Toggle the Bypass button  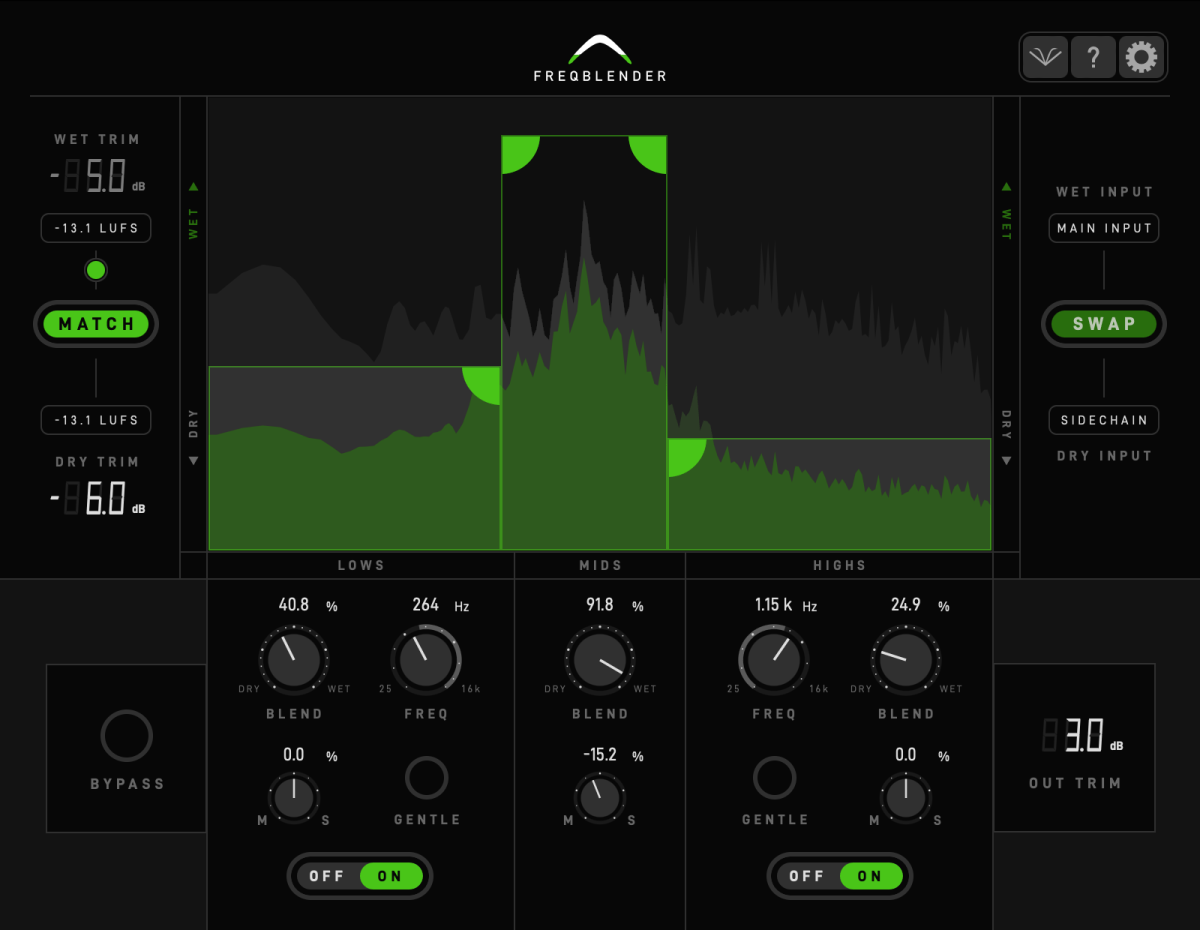pos(126,736)
